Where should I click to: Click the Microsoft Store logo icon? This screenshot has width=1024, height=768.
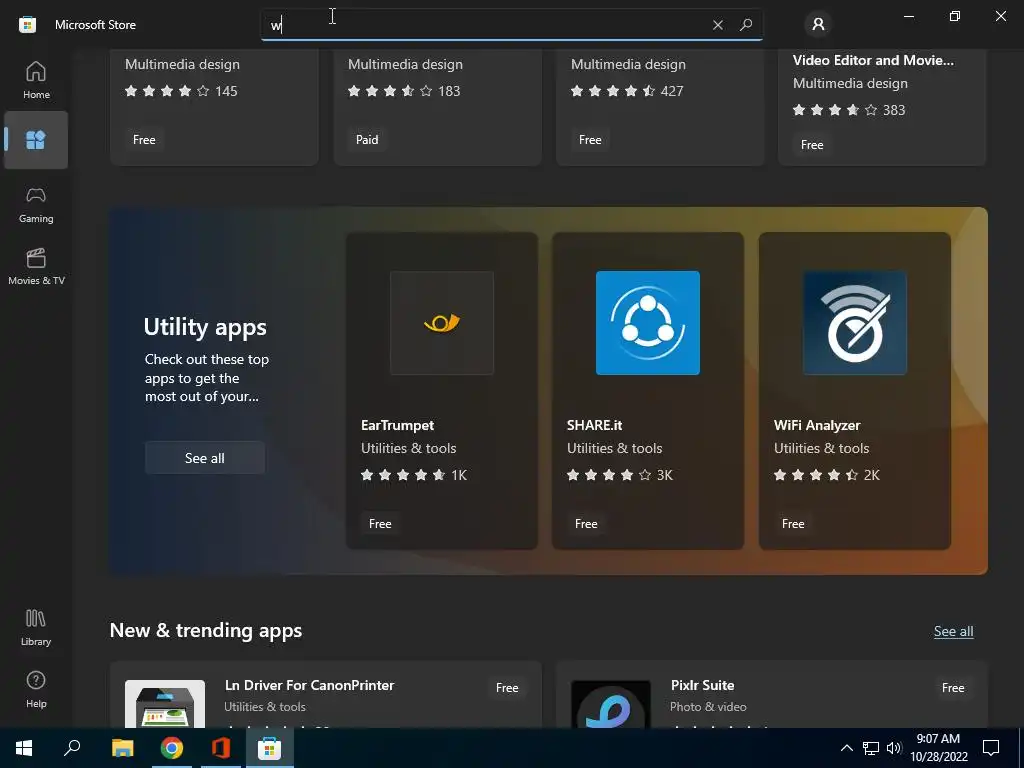(27, 25)
